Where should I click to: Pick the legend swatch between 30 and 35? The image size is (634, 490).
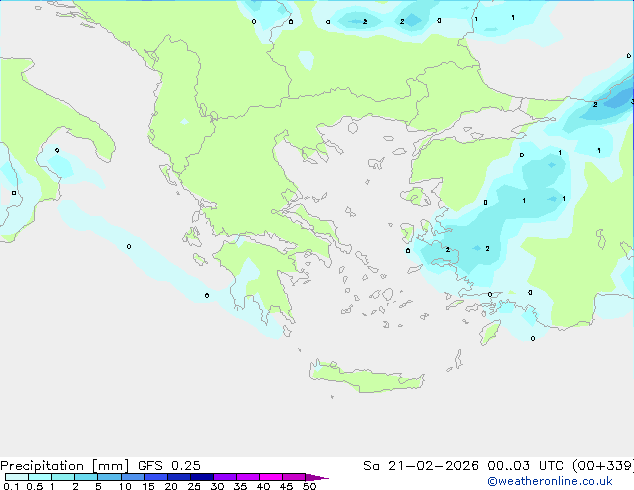tap(225, 477)
